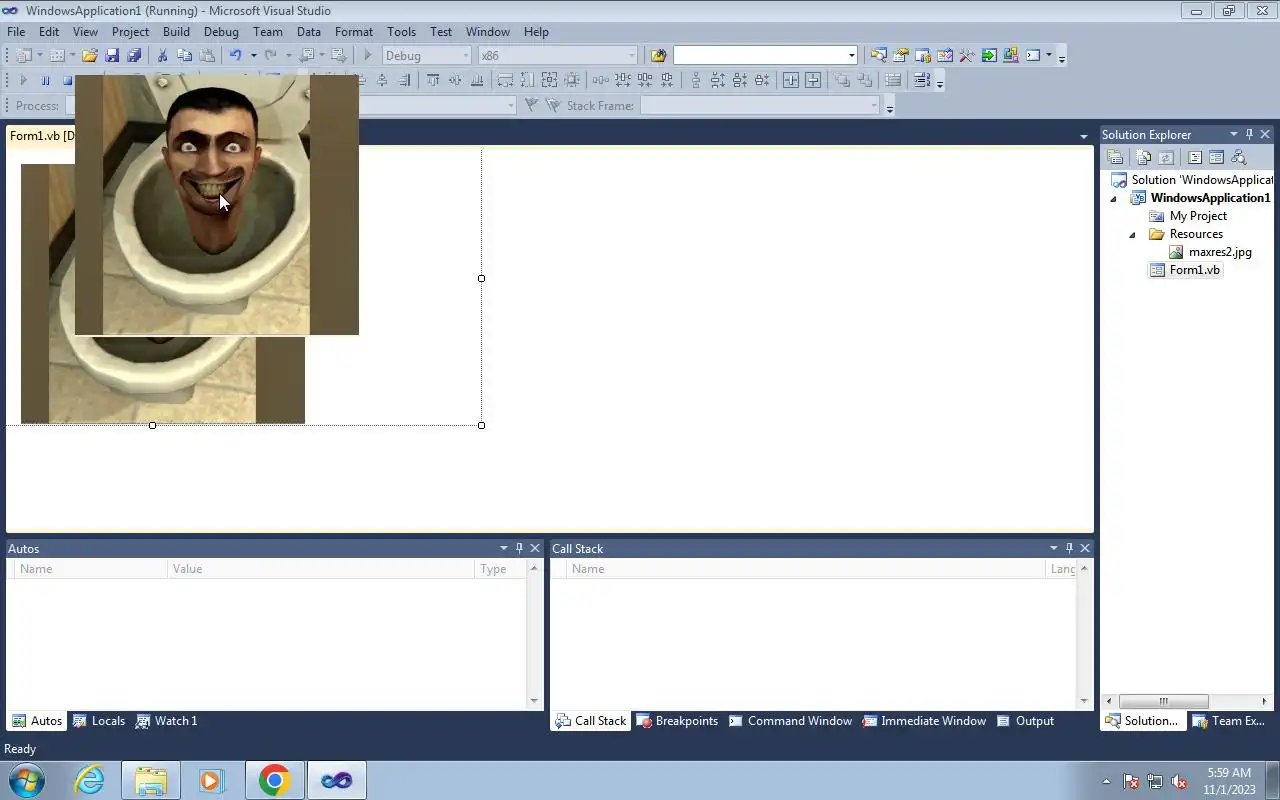The height and width of the screenshot is (800, 1280).
Task: Pause debugging with Break All icon
Action: (45, 81)
